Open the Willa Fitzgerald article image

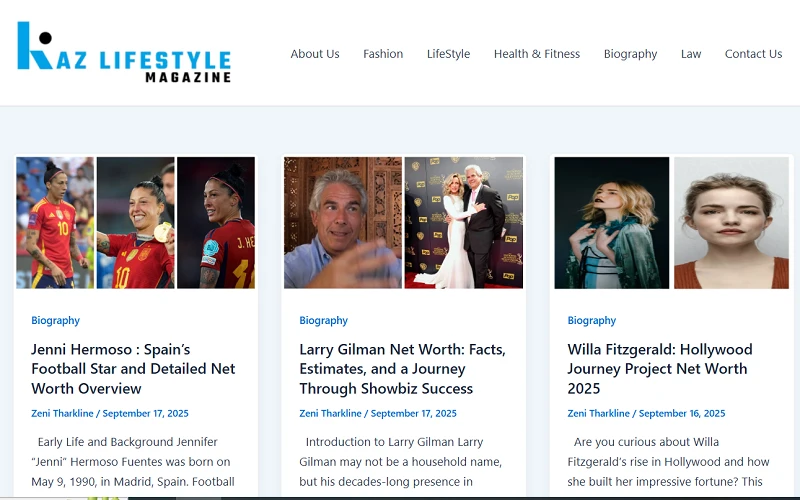(671, 222)
